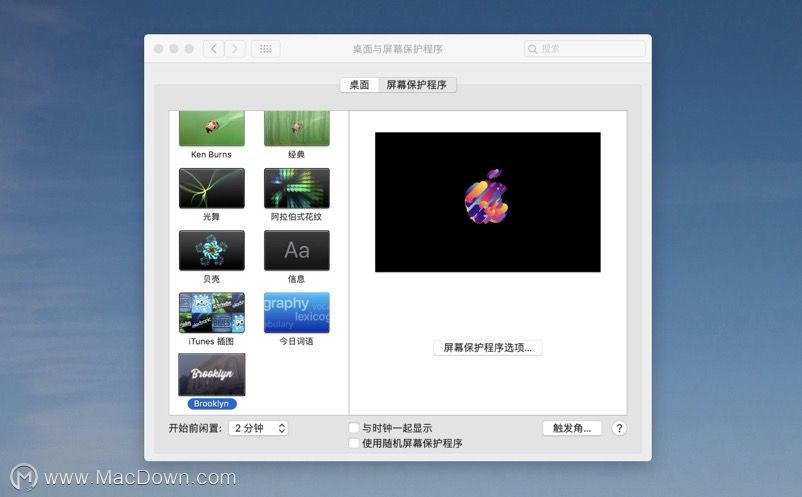Go forward with the right chevron button
This screenshot has height=497, width=802.
(x=235, y=49)
